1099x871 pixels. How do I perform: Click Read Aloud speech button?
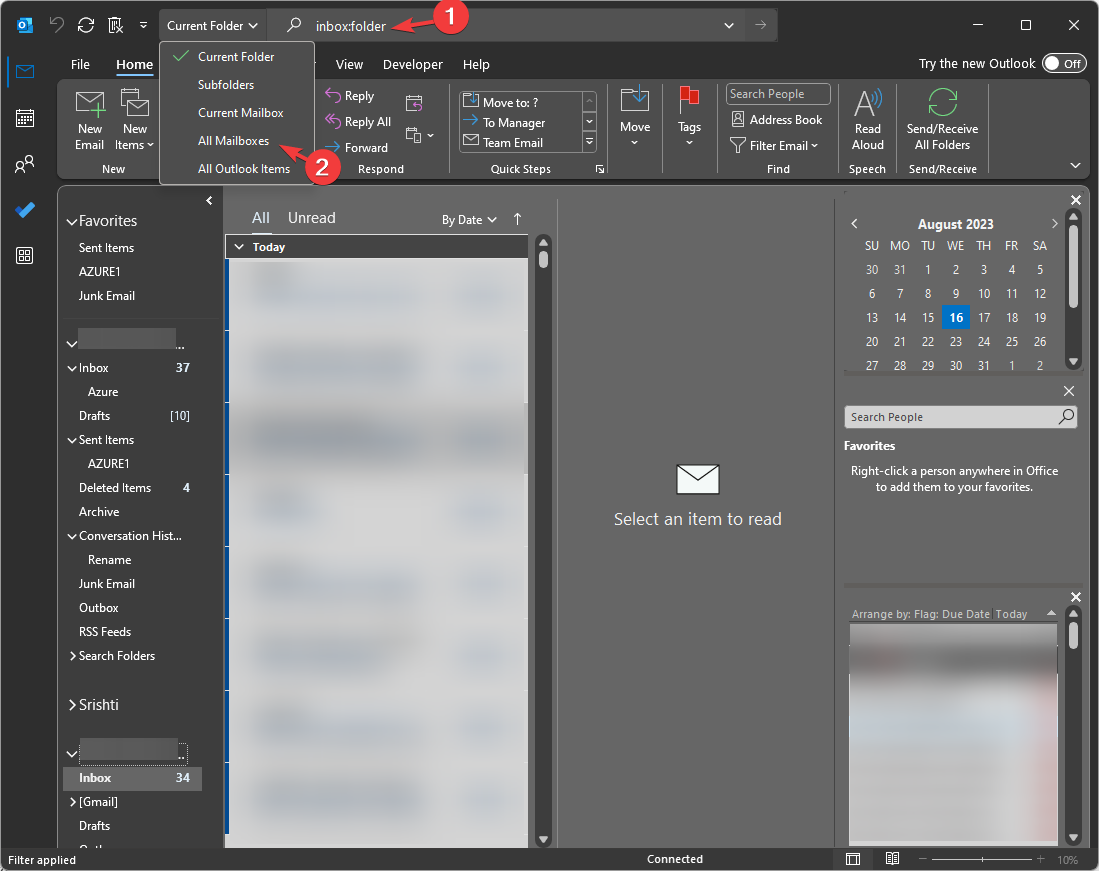868,121
